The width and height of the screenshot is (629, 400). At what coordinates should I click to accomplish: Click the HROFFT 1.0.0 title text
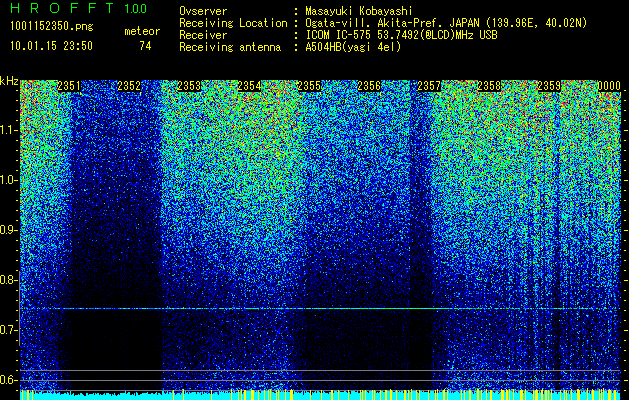pyautogui.click(x=79, y=8)
